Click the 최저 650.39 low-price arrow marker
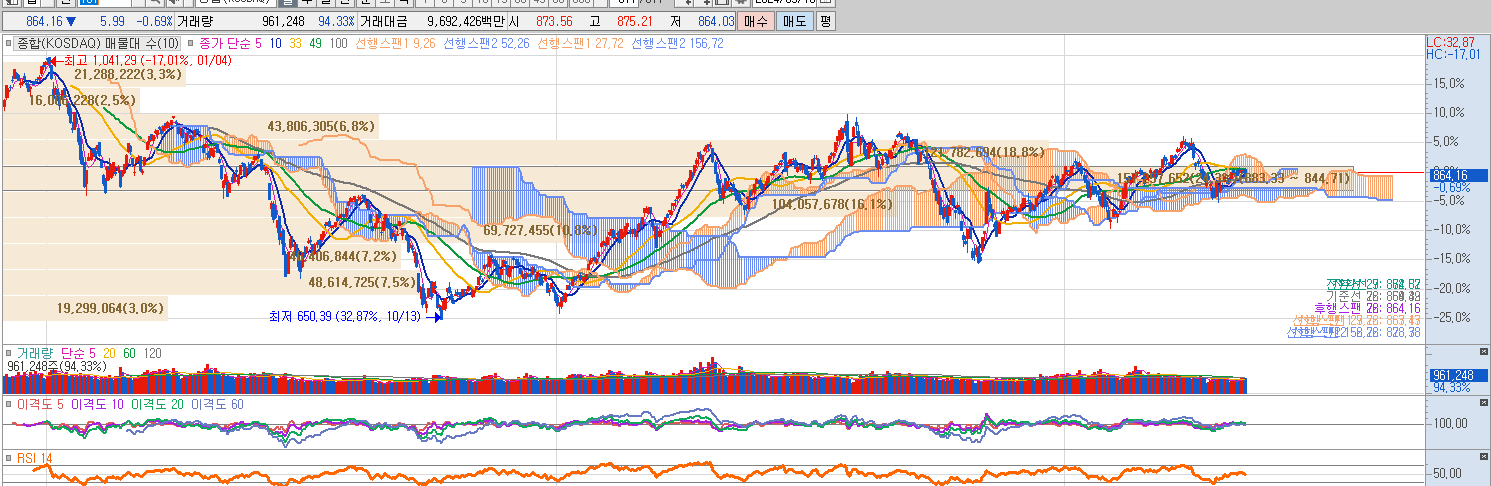 (x=434, y=317)
